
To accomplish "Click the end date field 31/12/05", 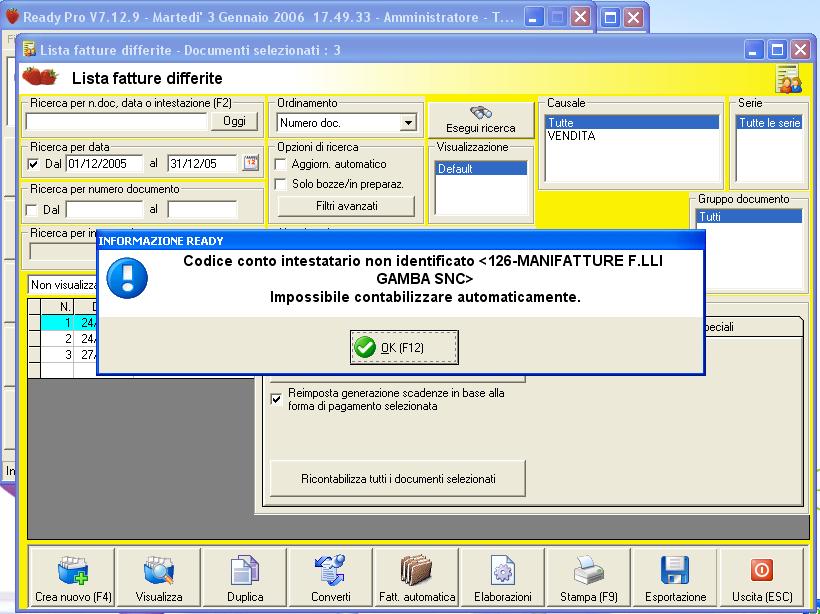I will (x=202, y=164).
